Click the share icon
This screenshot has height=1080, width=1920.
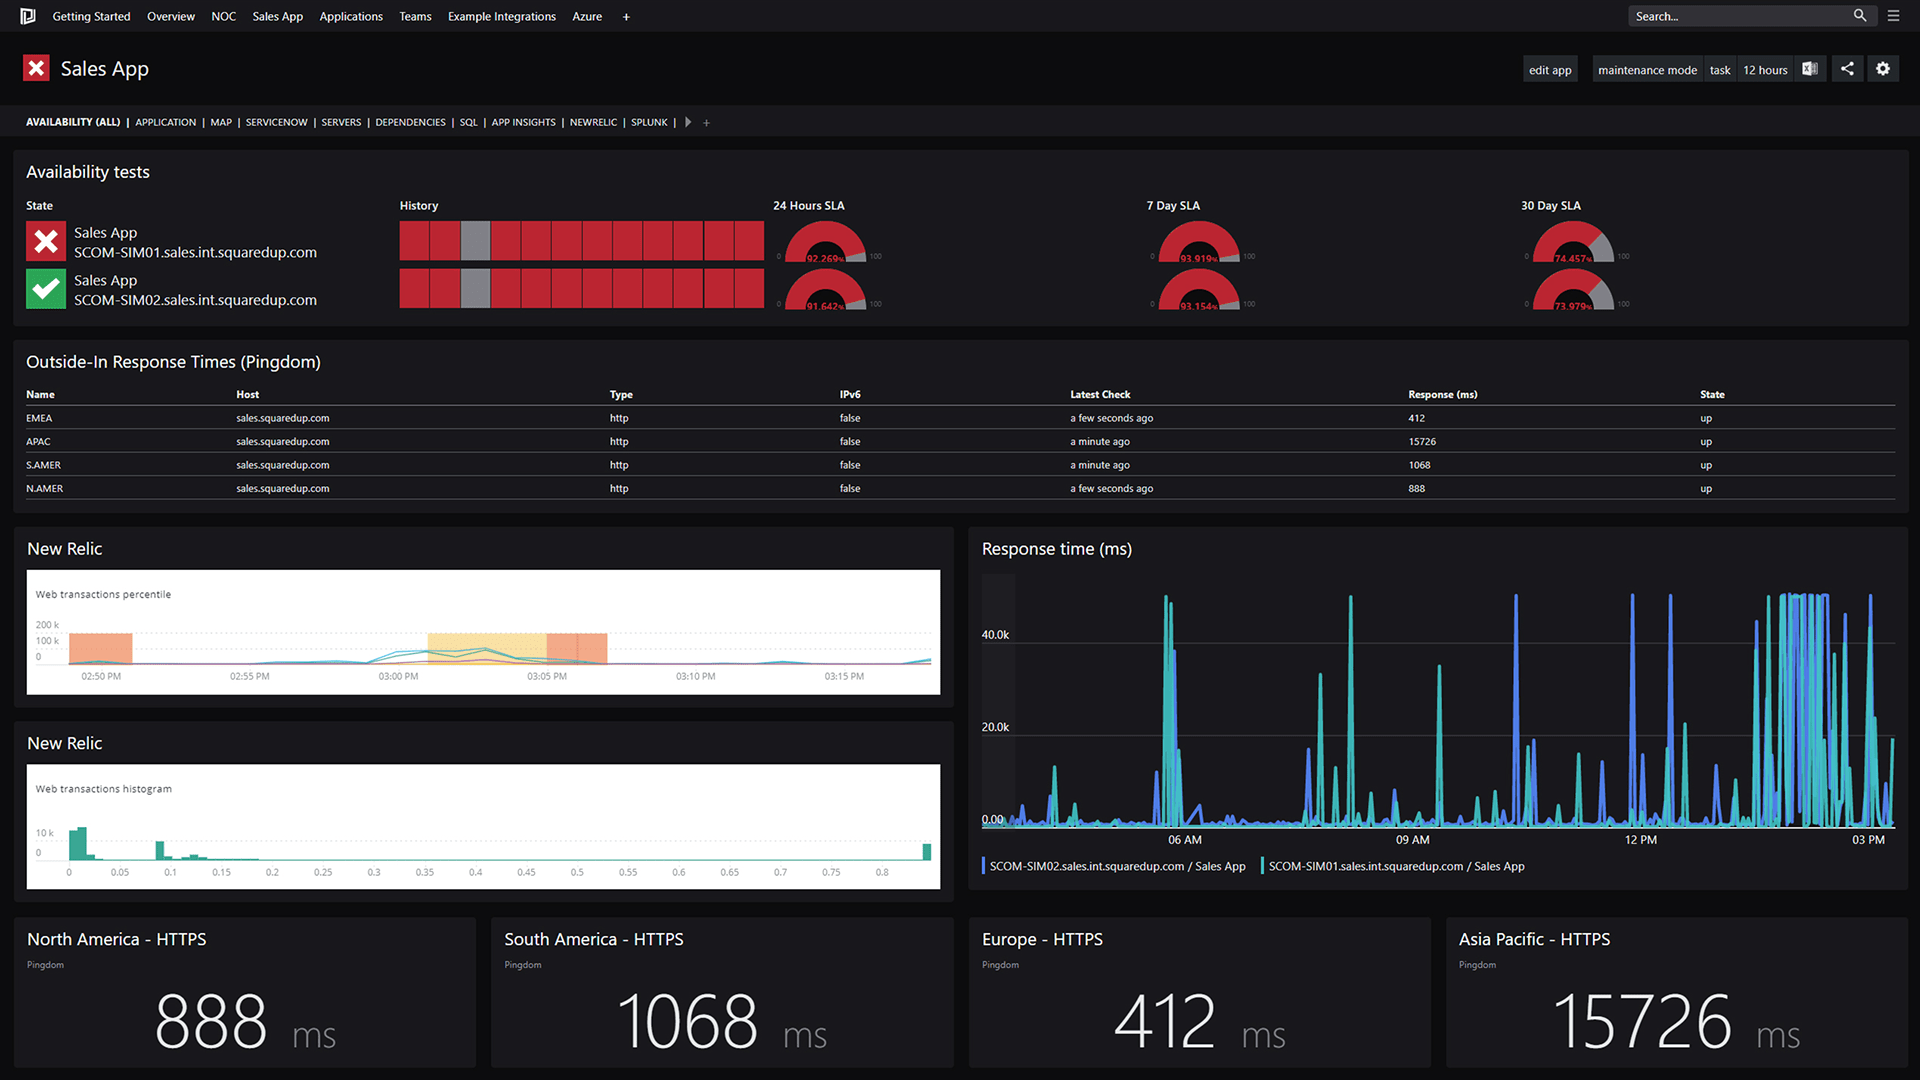coord(1847,68)
